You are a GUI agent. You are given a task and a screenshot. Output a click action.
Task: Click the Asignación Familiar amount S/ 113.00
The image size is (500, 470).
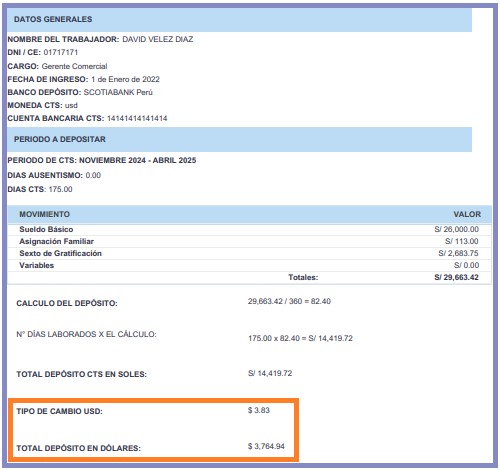[x=462, y=241]
